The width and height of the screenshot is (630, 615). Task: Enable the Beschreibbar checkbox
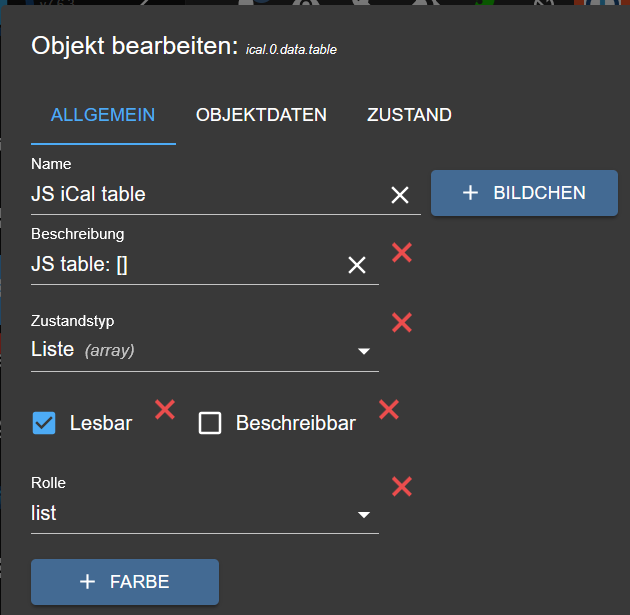pyautogui.click(x=210, y=423)
